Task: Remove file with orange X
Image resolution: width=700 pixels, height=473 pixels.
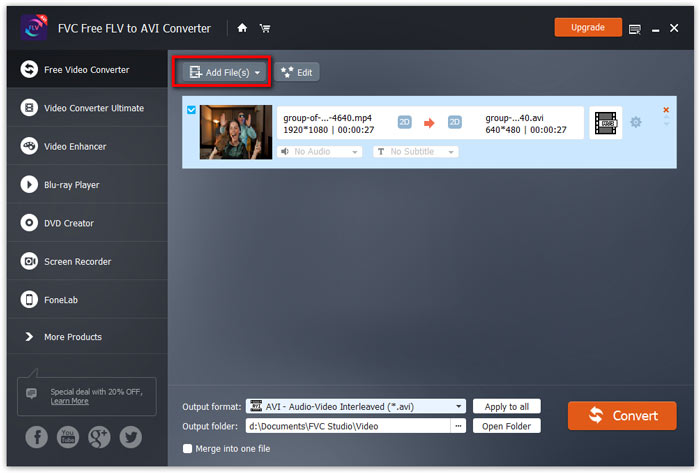Action: tap(666, 110)
